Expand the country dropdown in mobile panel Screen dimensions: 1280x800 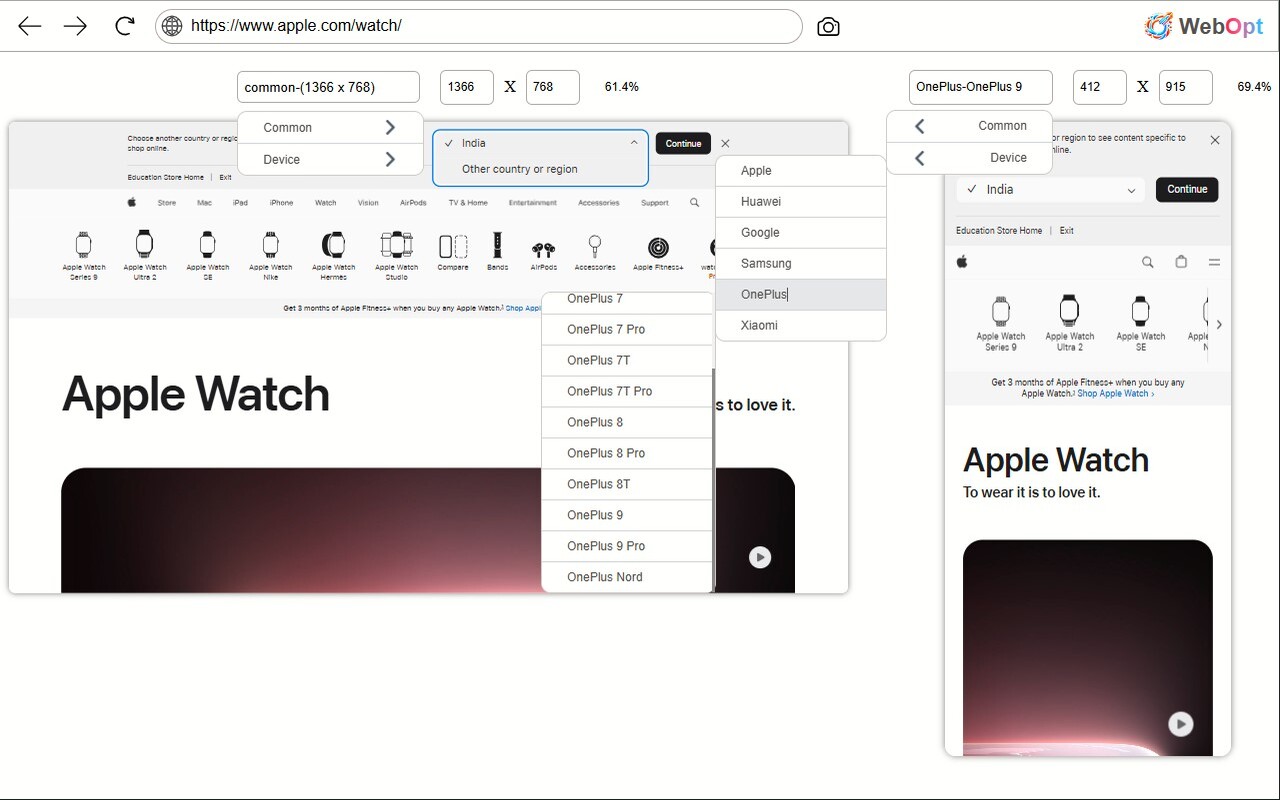(x=1131, y=189)
